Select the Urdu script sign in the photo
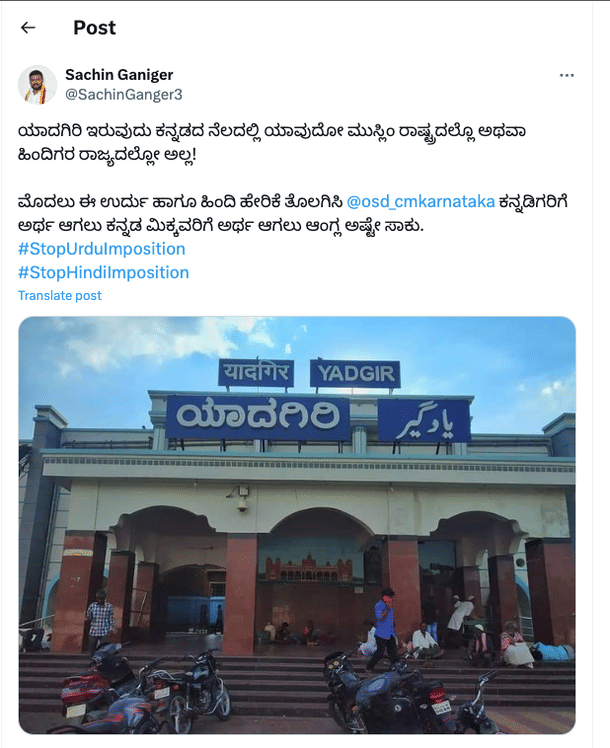This screenshot has height=748, width=610. click(x=424, y=421)
